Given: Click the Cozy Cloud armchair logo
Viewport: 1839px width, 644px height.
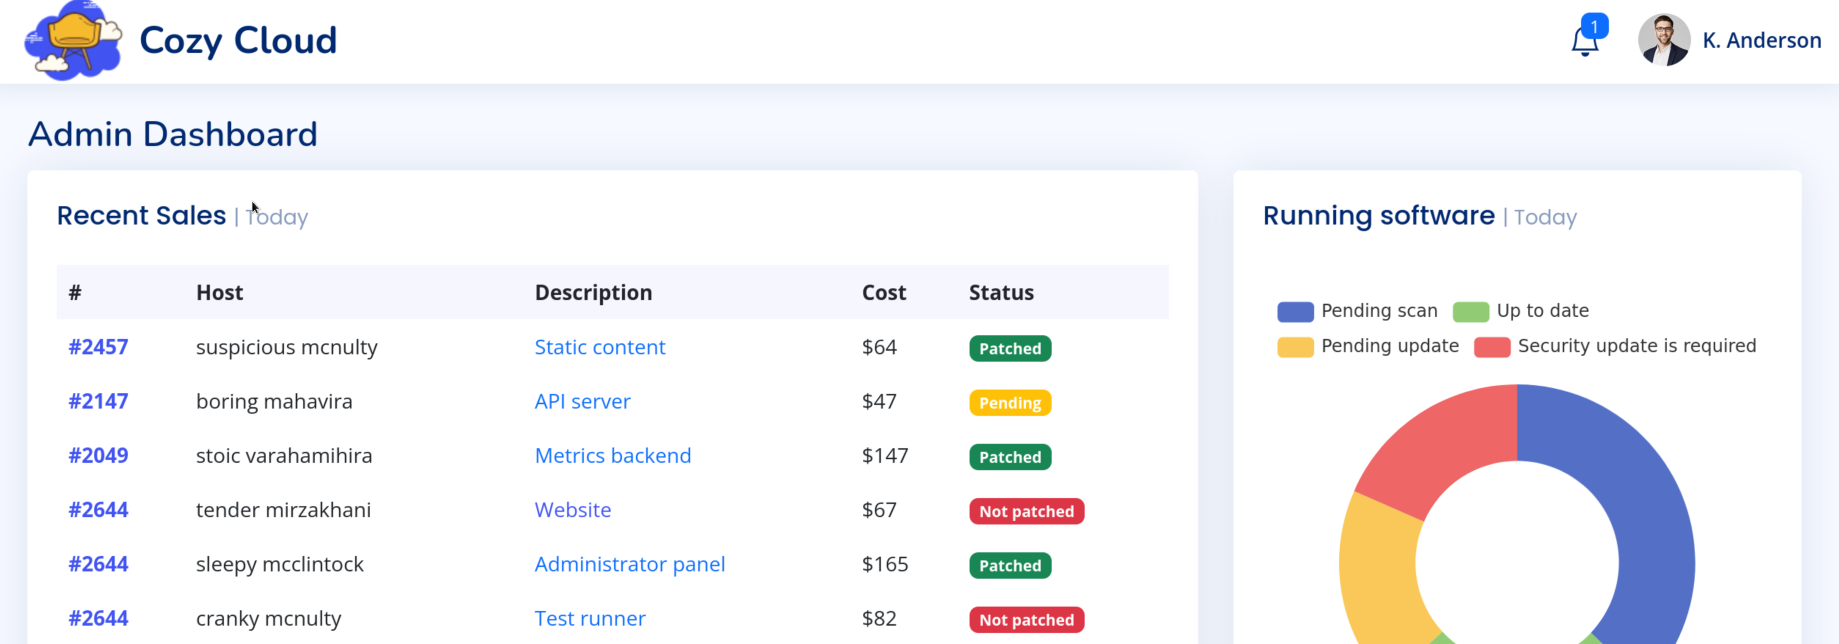Looking at the screenshot, I should (73, 41).
